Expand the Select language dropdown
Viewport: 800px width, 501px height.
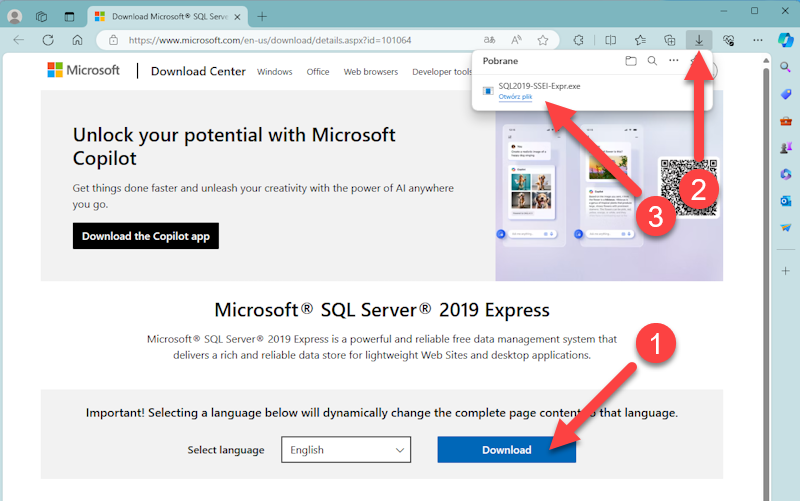[346, 450]
